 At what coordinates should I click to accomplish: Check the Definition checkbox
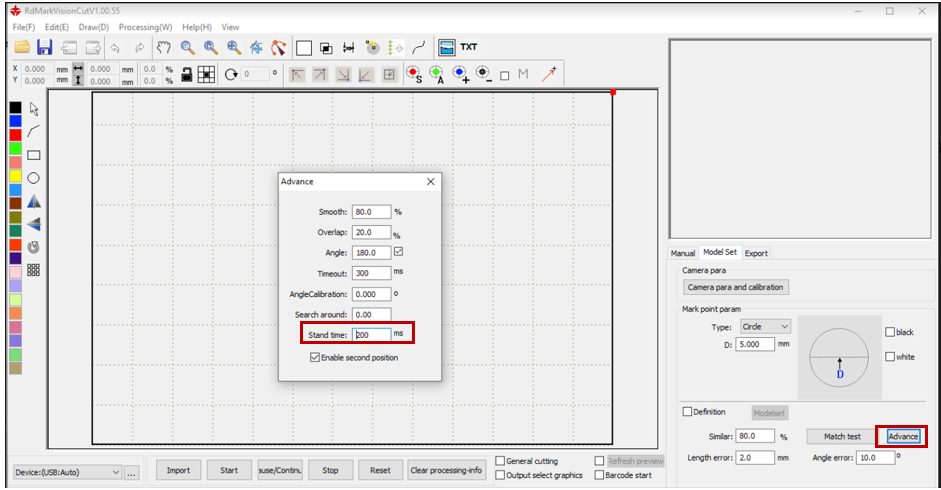point(688,412)
